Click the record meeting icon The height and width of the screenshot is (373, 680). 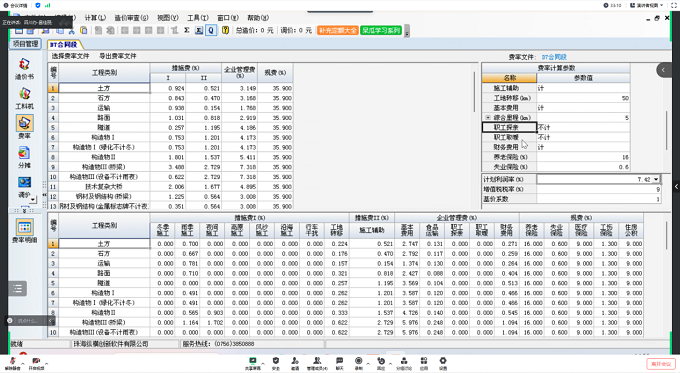tap(359, 363)
